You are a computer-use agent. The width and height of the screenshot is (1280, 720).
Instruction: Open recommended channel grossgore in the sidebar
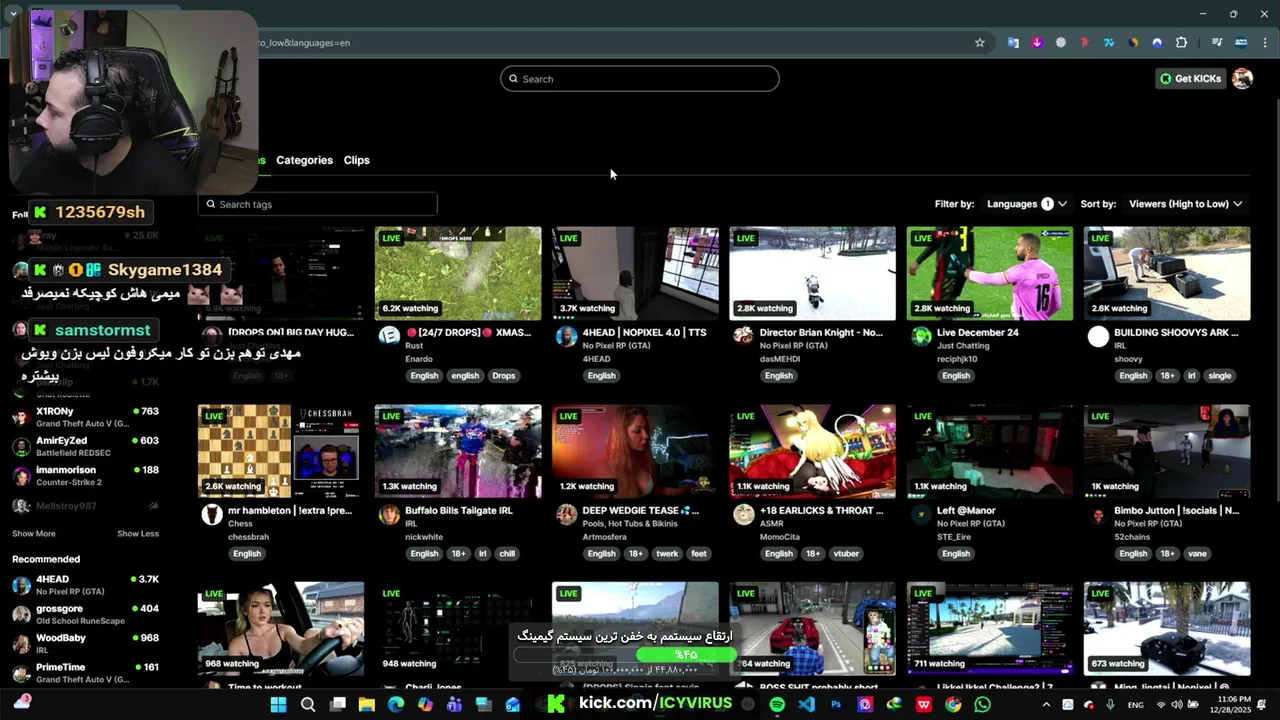pos(85,614)
